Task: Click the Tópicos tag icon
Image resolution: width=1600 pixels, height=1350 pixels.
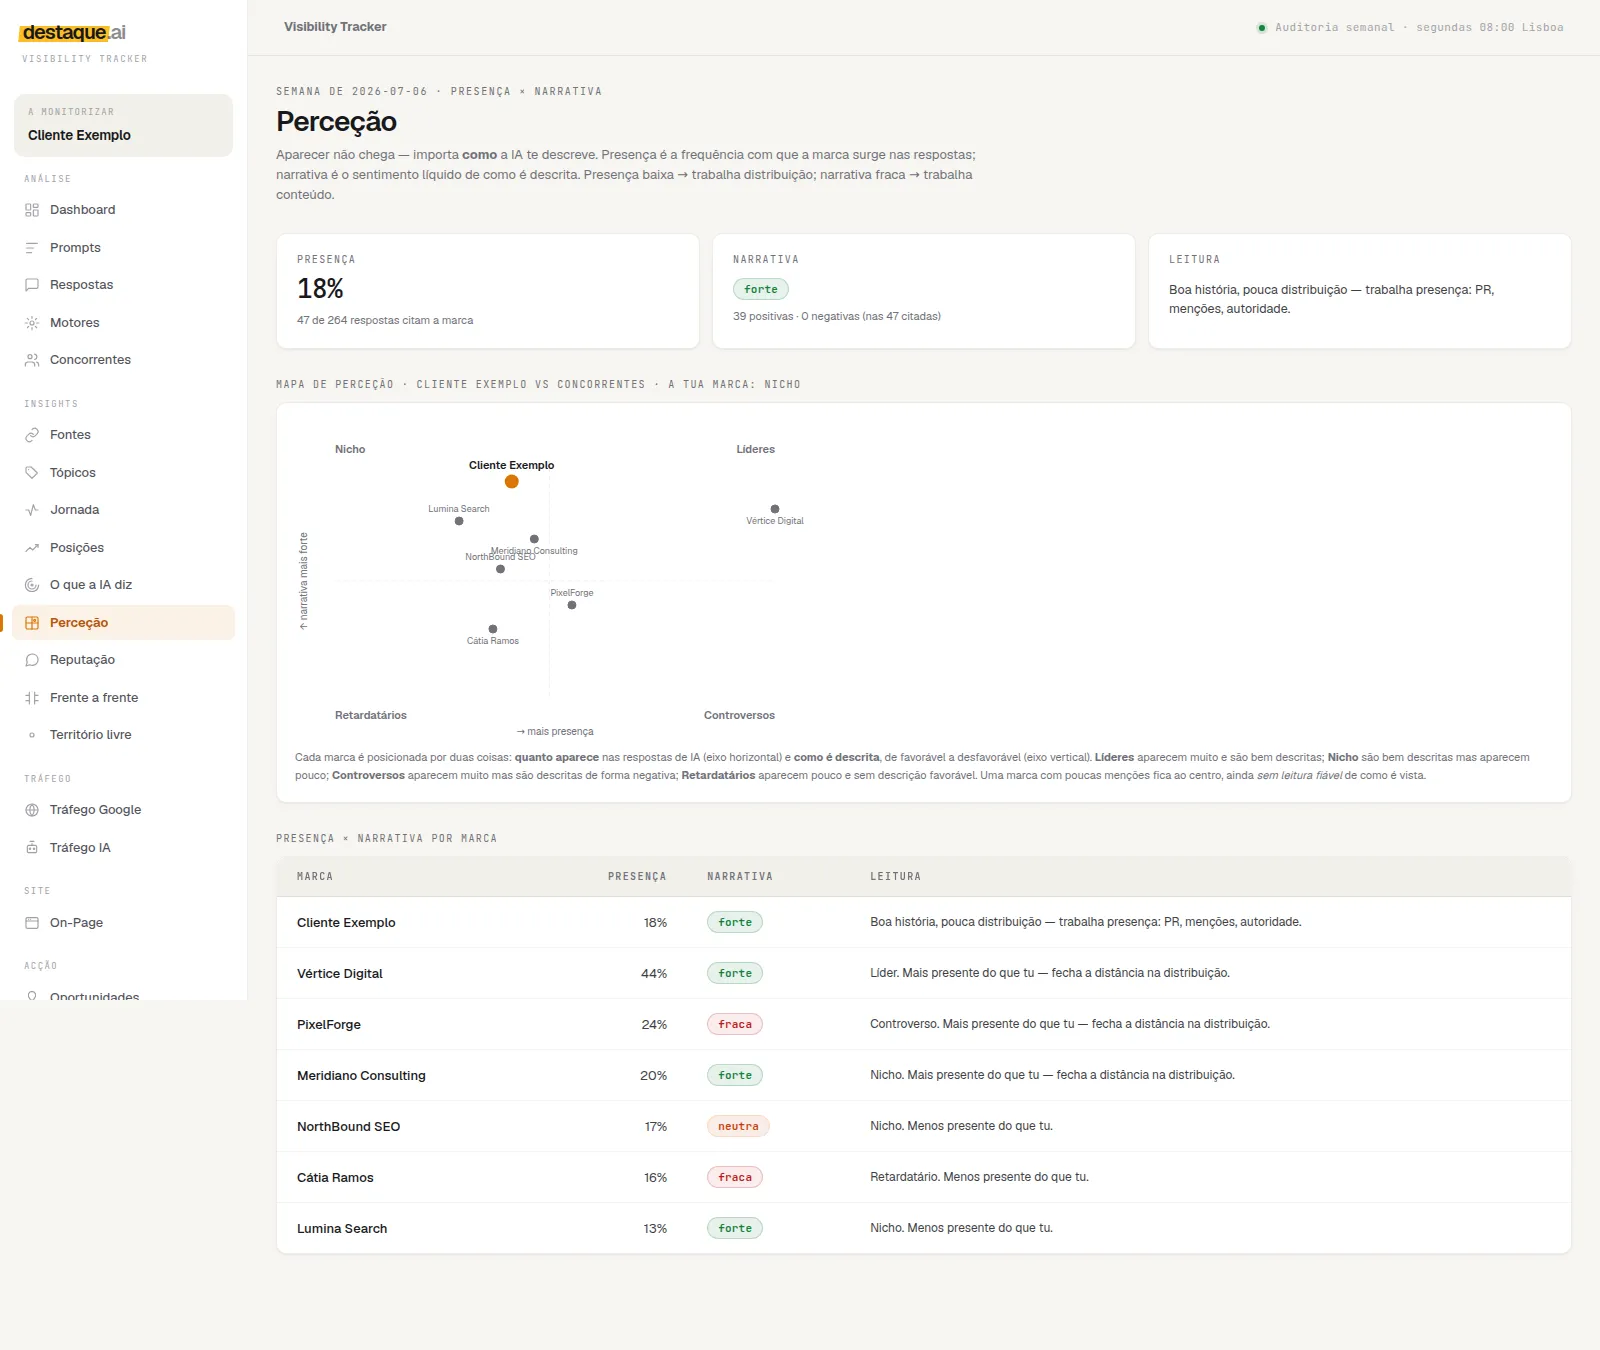Action: click(x=32, y=473)
